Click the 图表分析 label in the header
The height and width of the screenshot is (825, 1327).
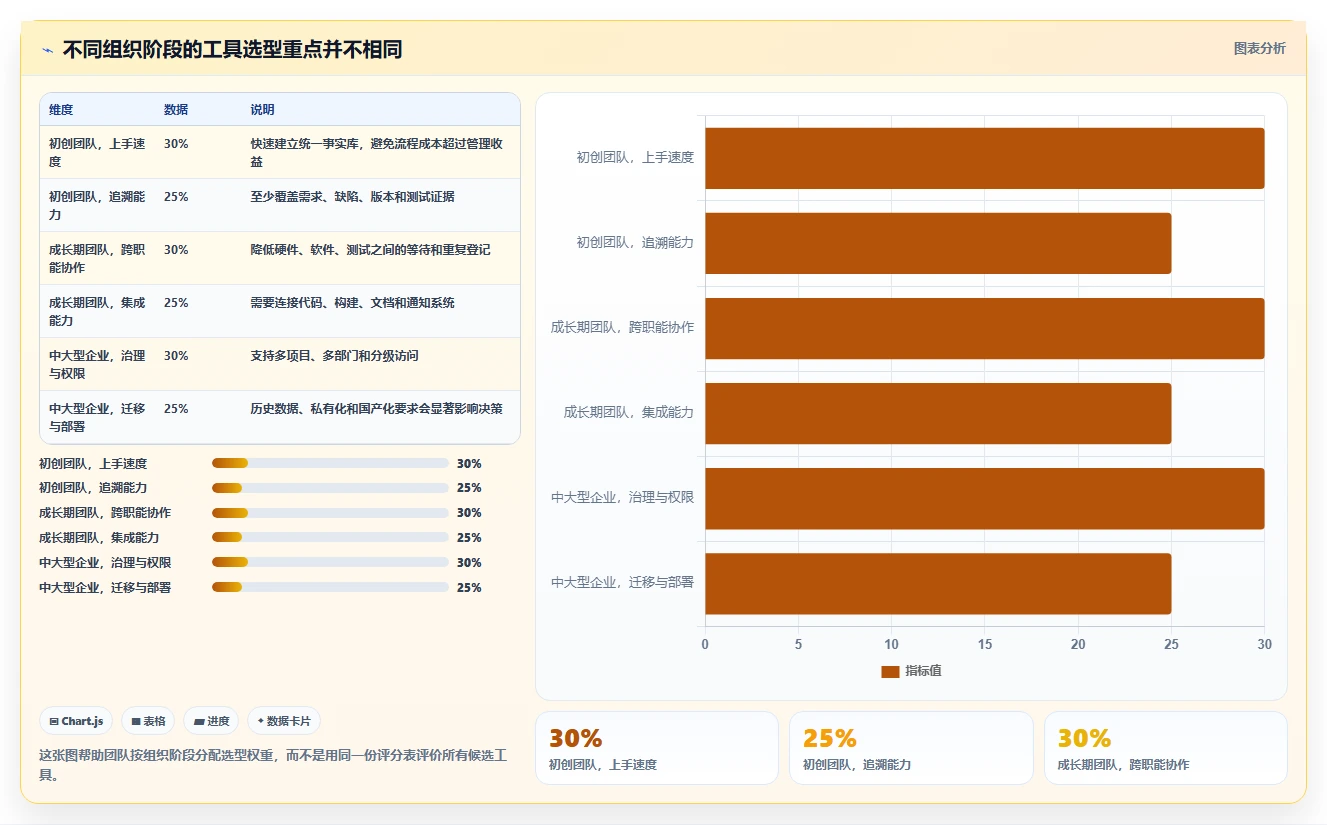click(1259, 48)
